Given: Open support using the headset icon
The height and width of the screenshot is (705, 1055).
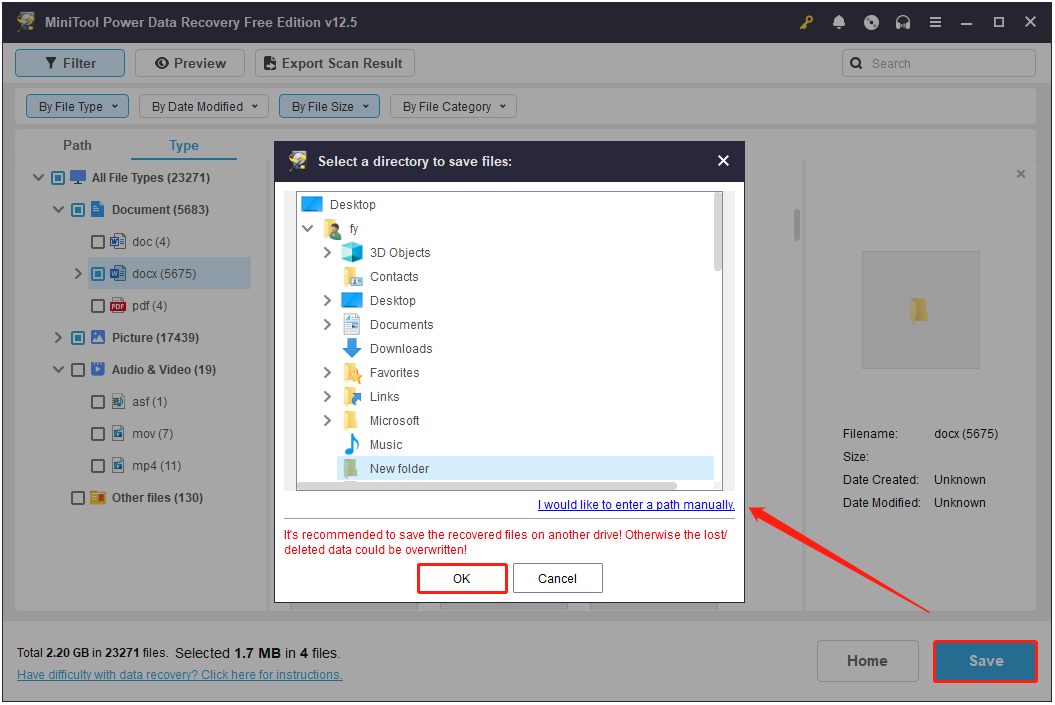Looking at the screenshot, I should 902,21.
